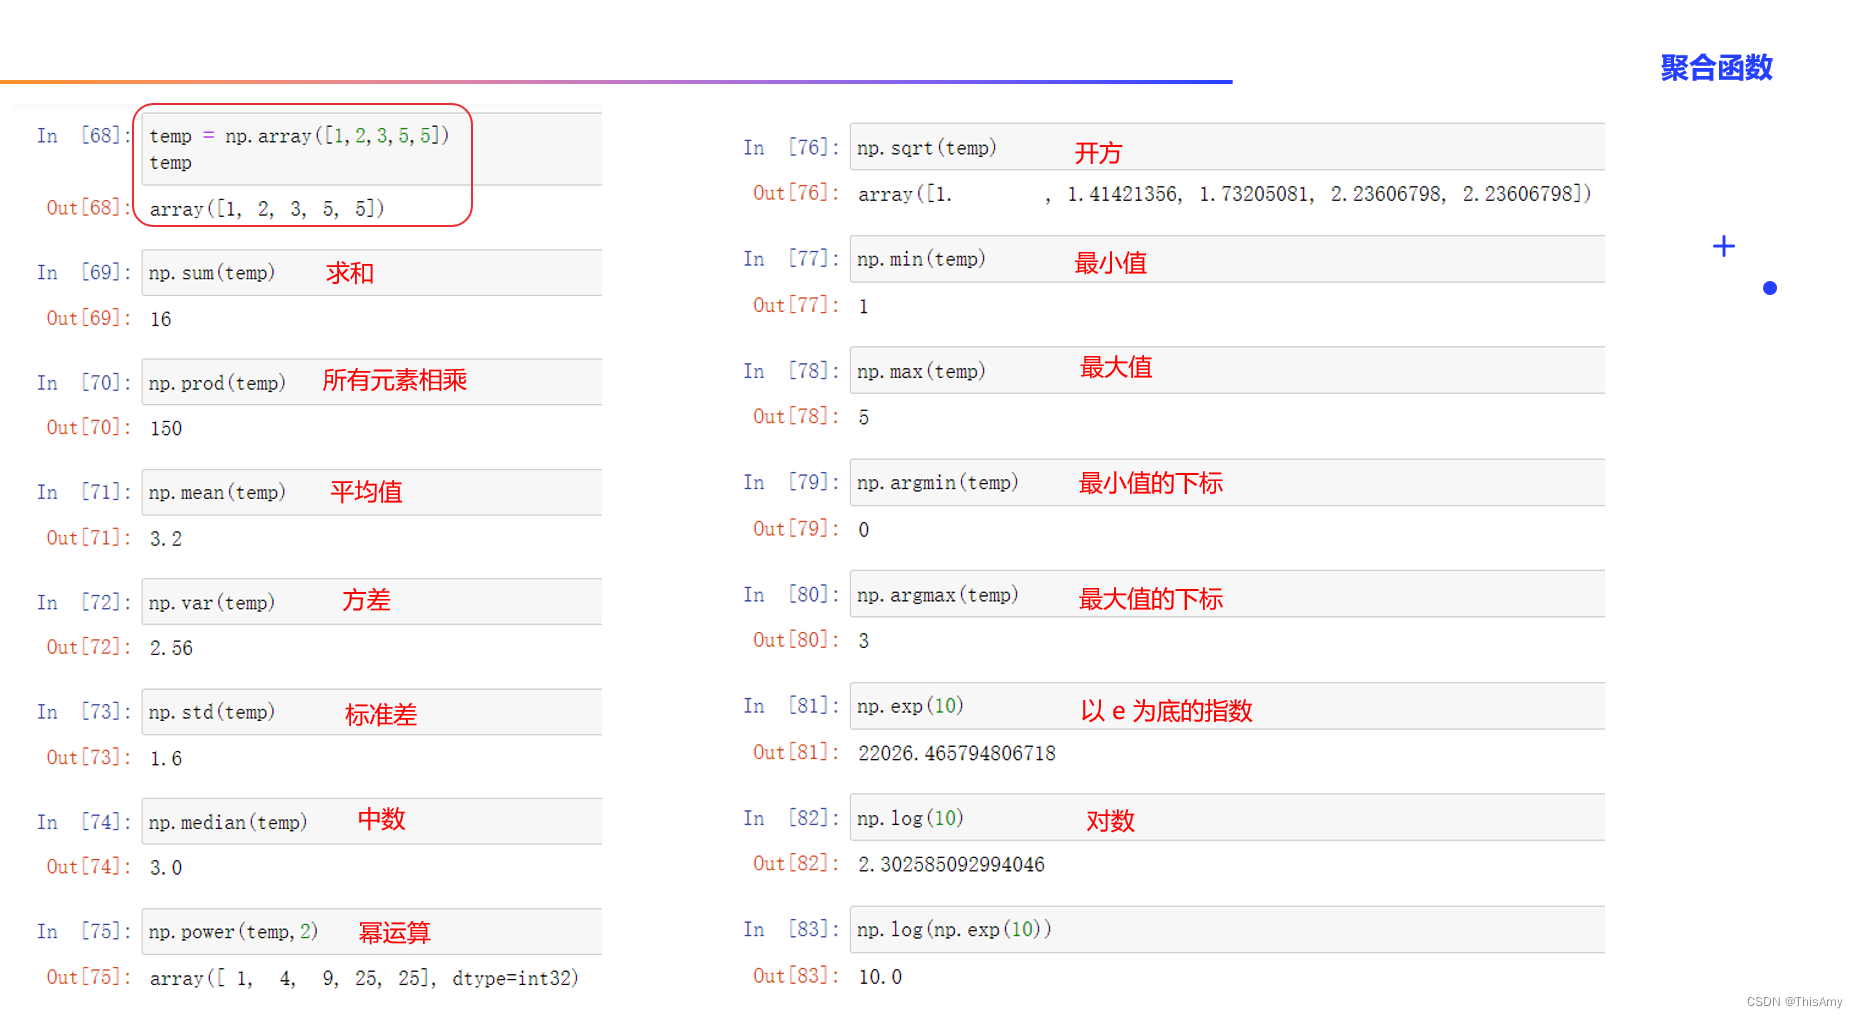
Task: Click the red annotation 求和
Action: click(350, 273)
